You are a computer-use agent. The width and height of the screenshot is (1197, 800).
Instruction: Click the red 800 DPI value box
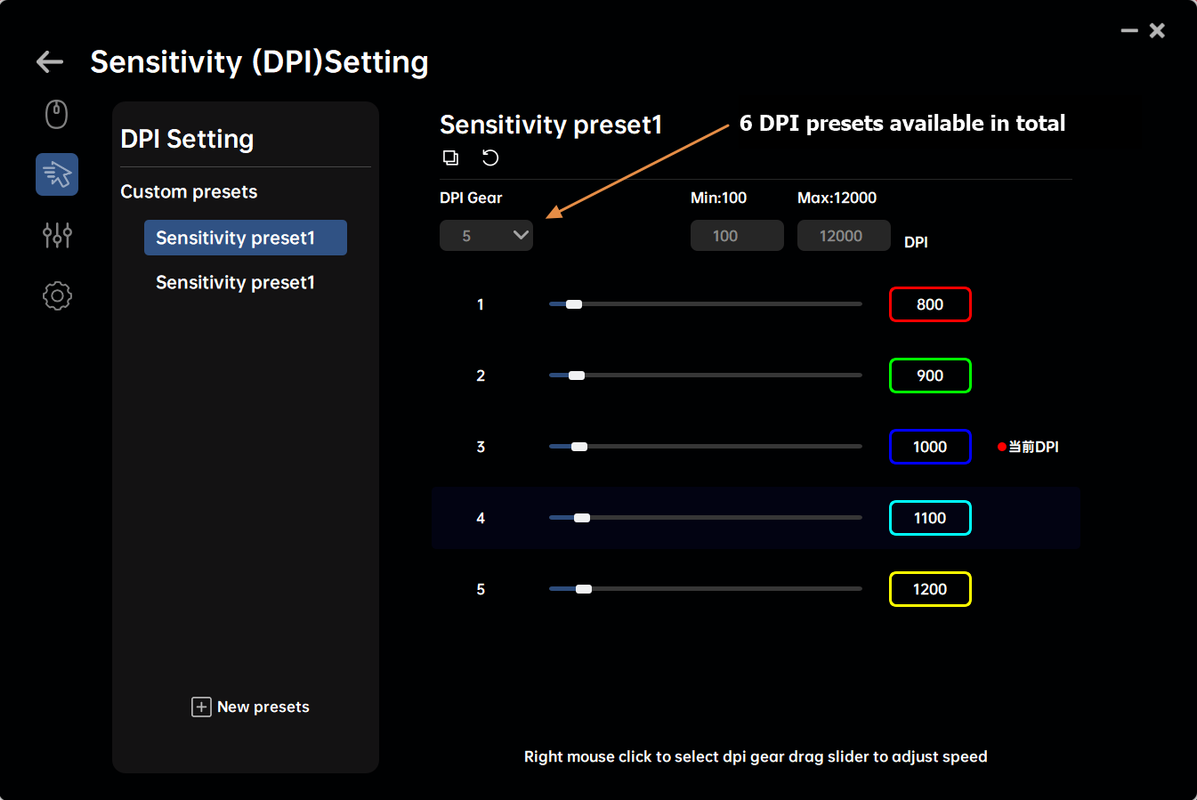[930, 305]
